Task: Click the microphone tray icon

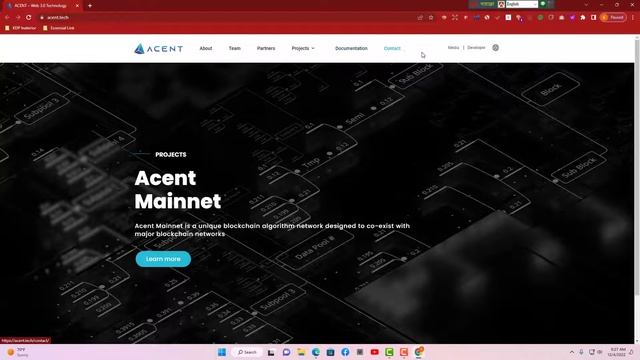Action: click(581, 352)
